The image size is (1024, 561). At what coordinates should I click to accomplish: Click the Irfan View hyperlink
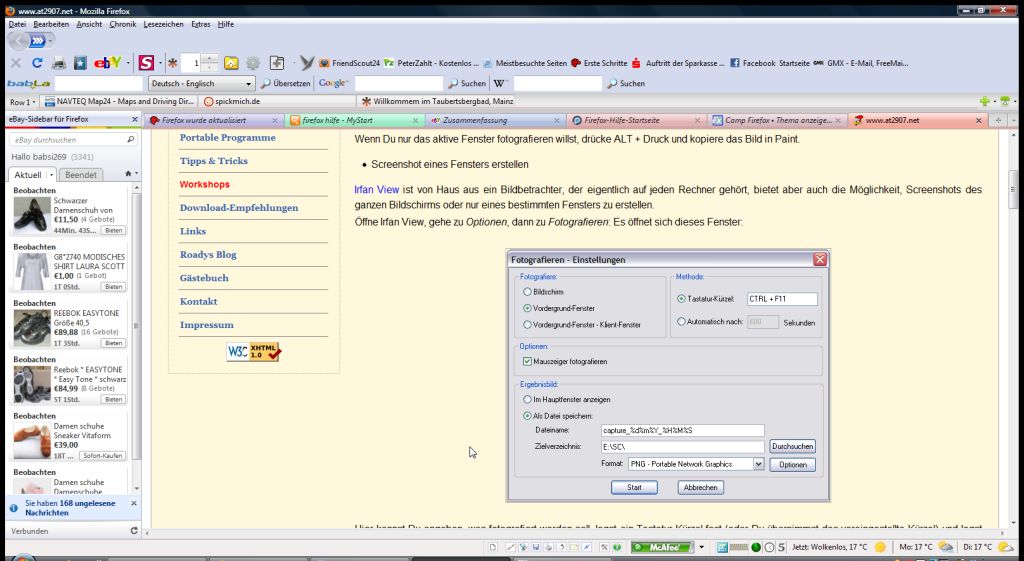click(377, 189)
